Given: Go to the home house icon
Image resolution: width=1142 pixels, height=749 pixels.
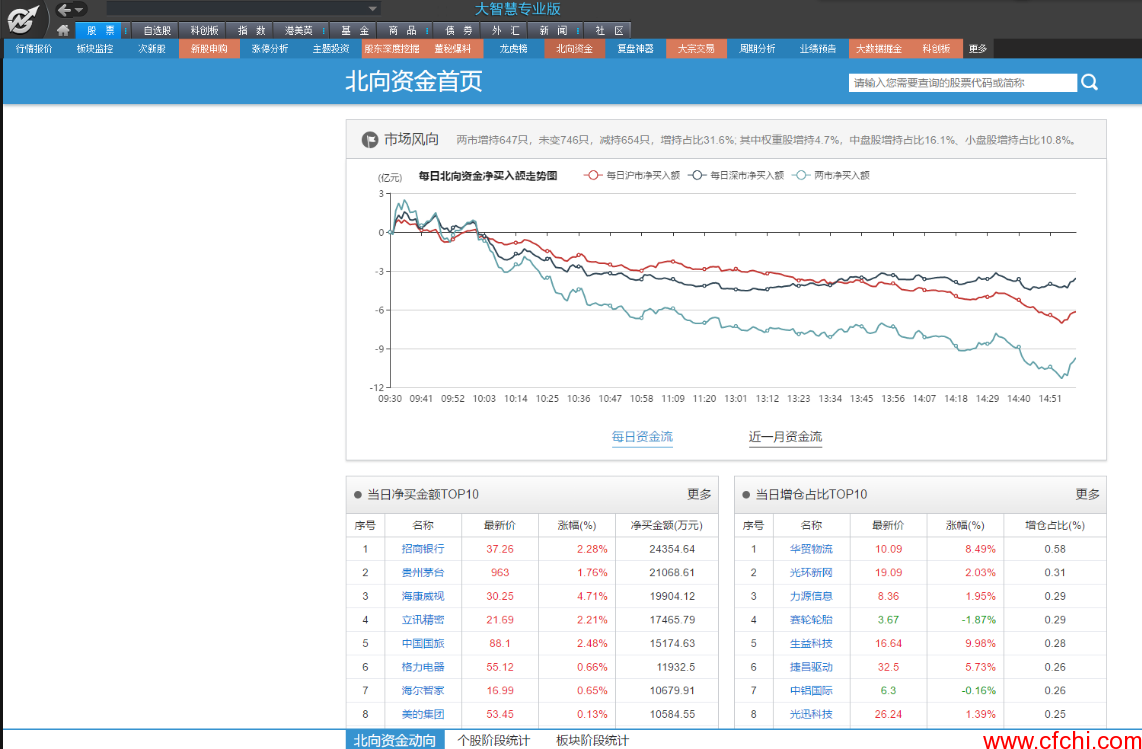Looking at the screenshot, I should [x=63, y=31].
